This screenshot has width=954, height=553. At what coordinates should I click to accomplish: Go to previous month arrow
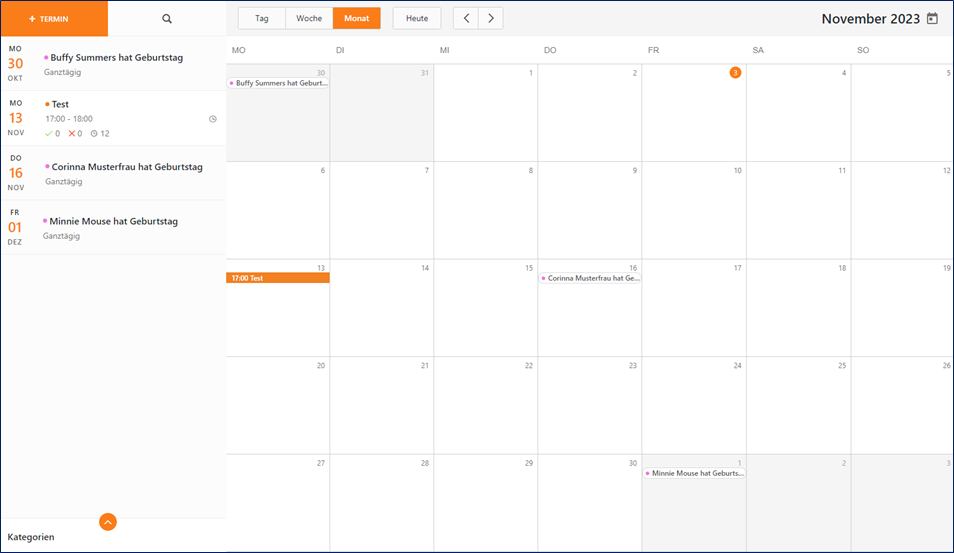coord(466,18)
